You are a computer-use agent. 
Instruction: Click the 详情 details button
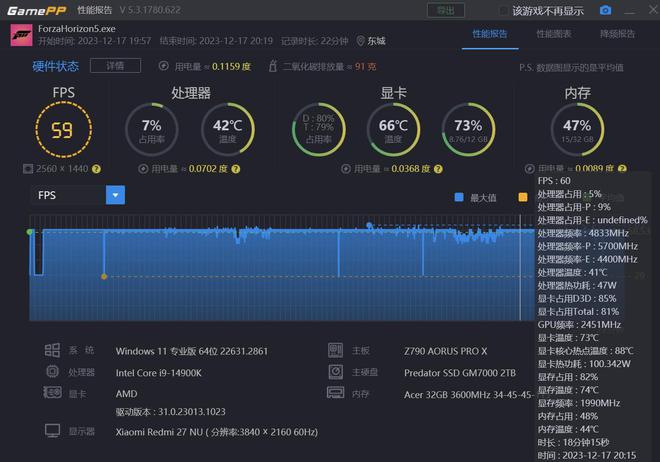(x=115, y=66)
